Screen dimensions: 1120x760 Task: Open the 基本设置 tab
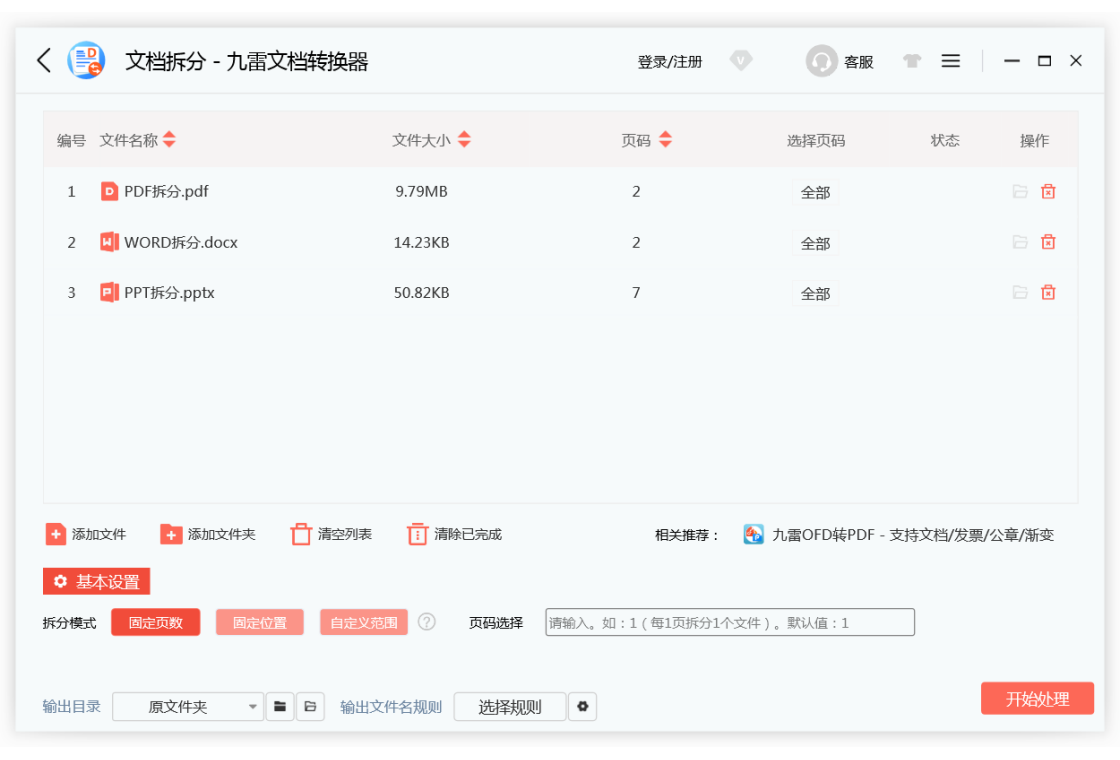[x=96, y=581]
